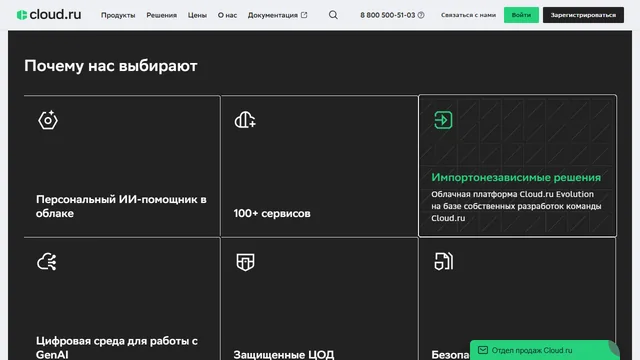The height and width of the screenshot is (360, 640).
Task: Click Связаться с нами
Action: 468,15
